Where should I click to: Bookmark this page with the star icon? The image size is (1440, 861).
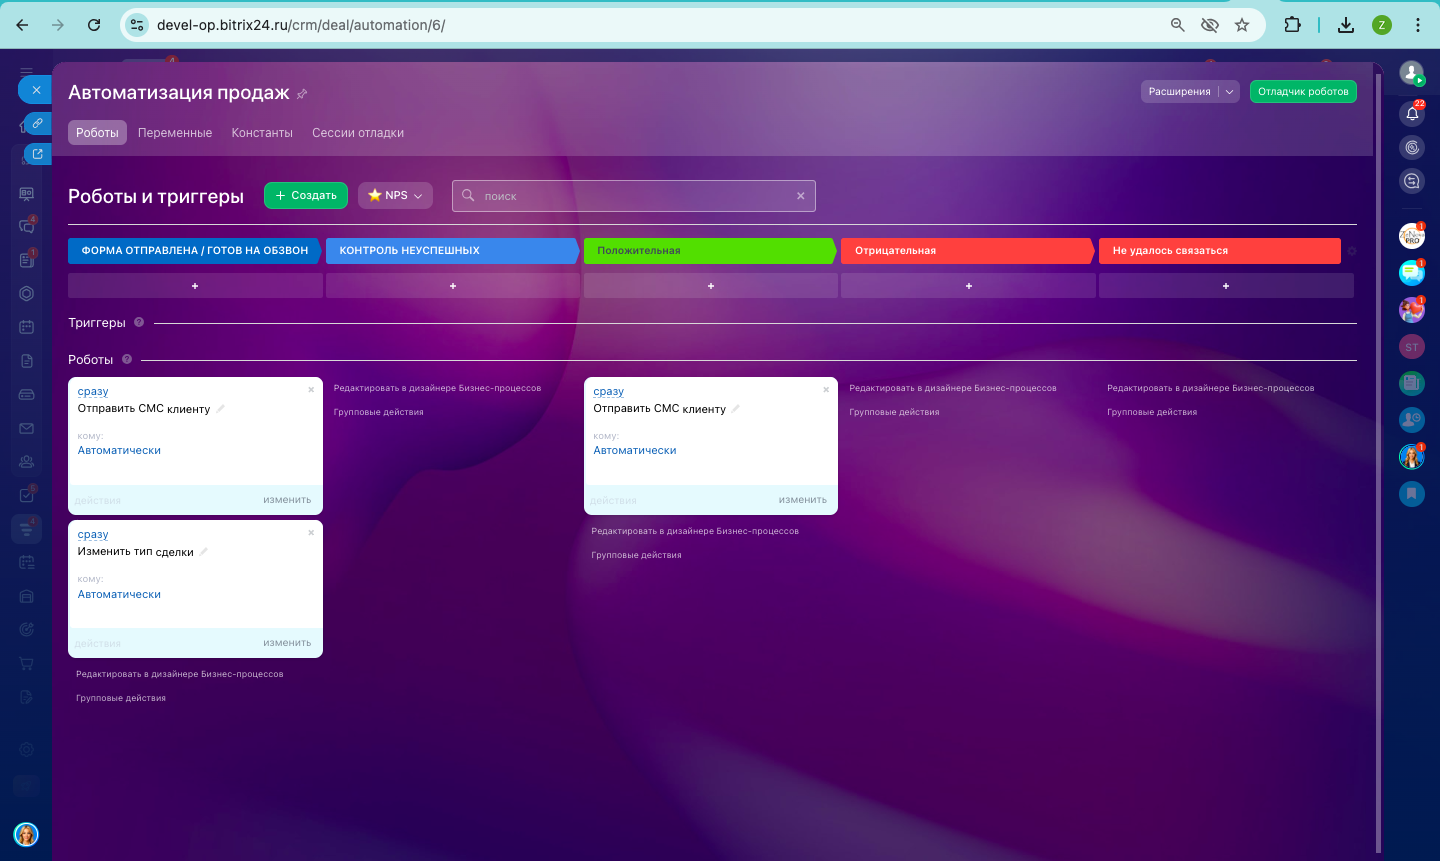[x=1242, y=25]
